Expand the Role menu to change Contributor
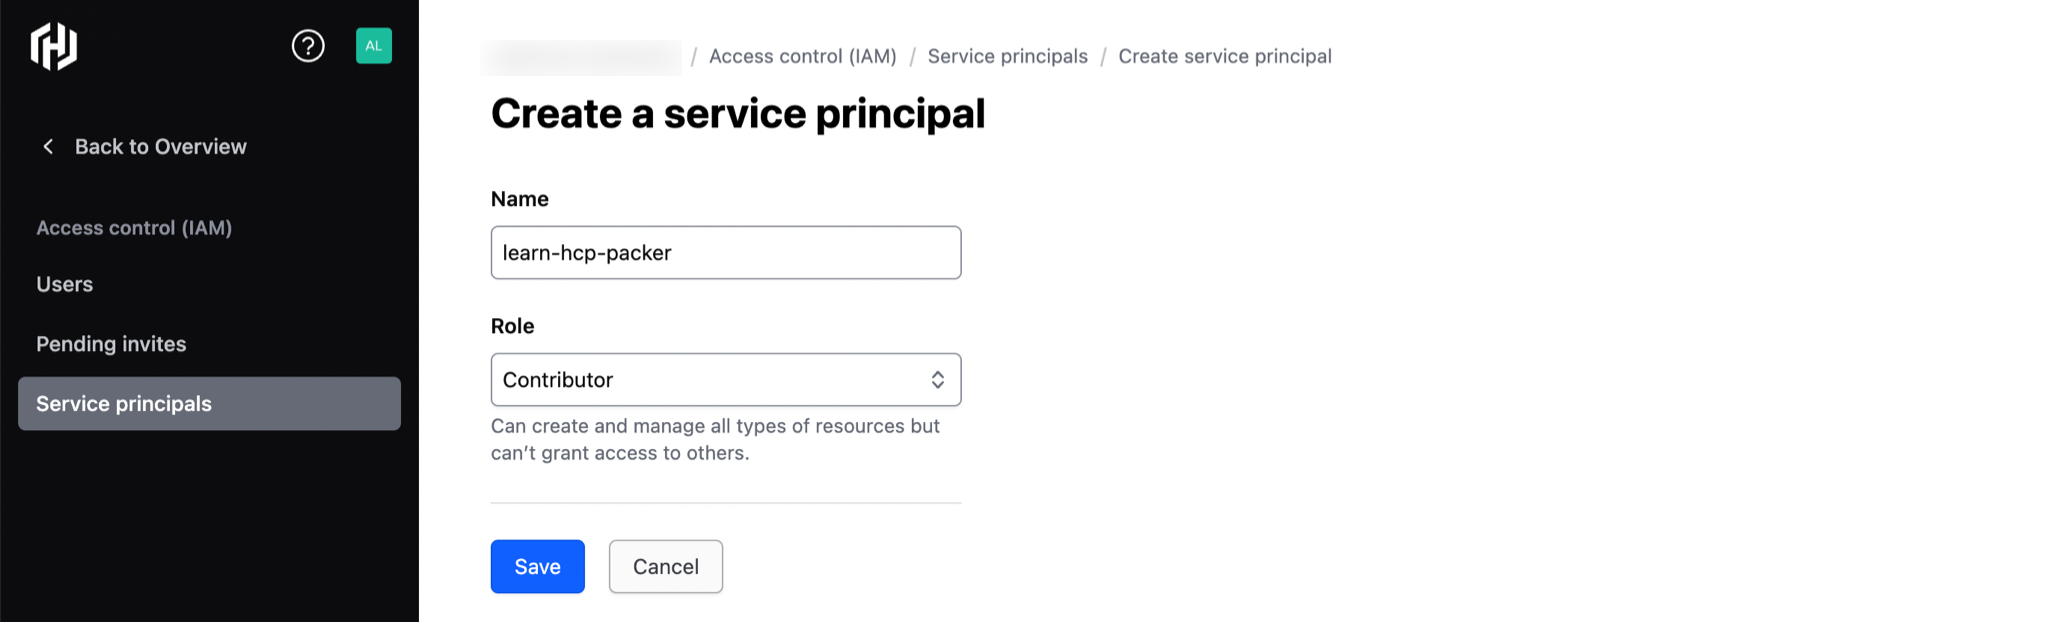The image size is (2048, 622). 725,379
